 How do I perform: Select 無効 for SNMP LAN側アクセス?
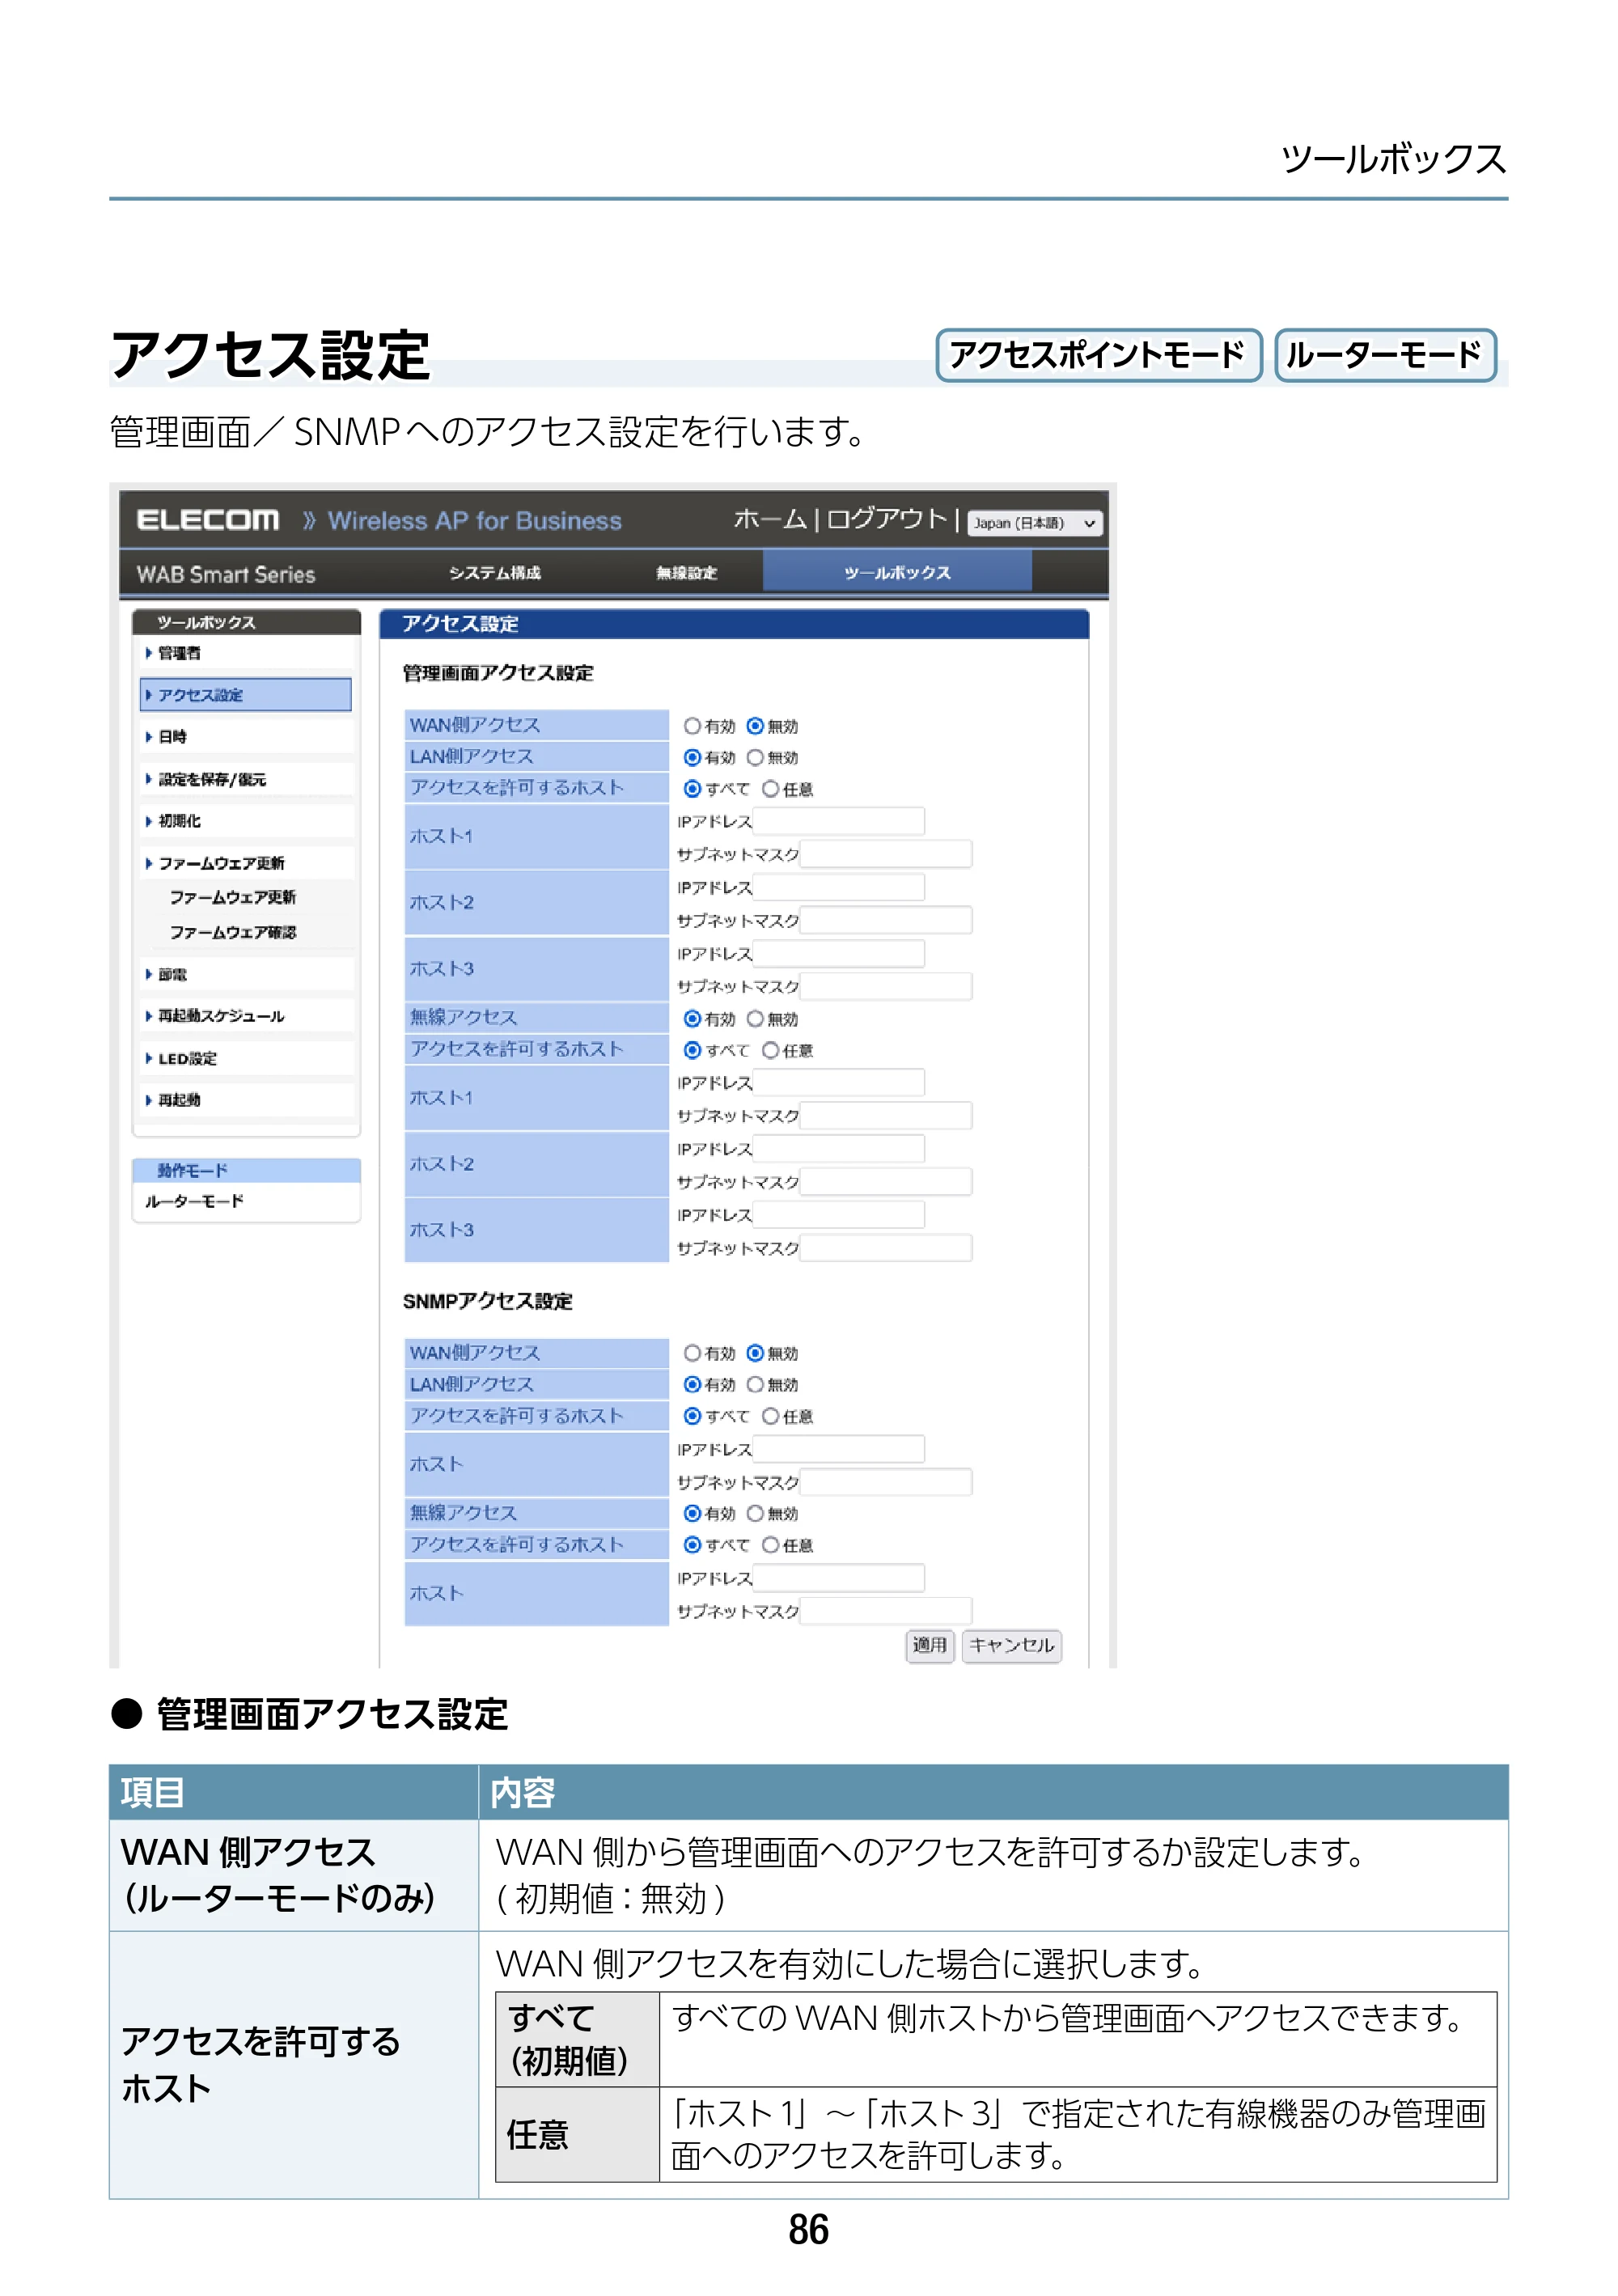(755, 1385)
